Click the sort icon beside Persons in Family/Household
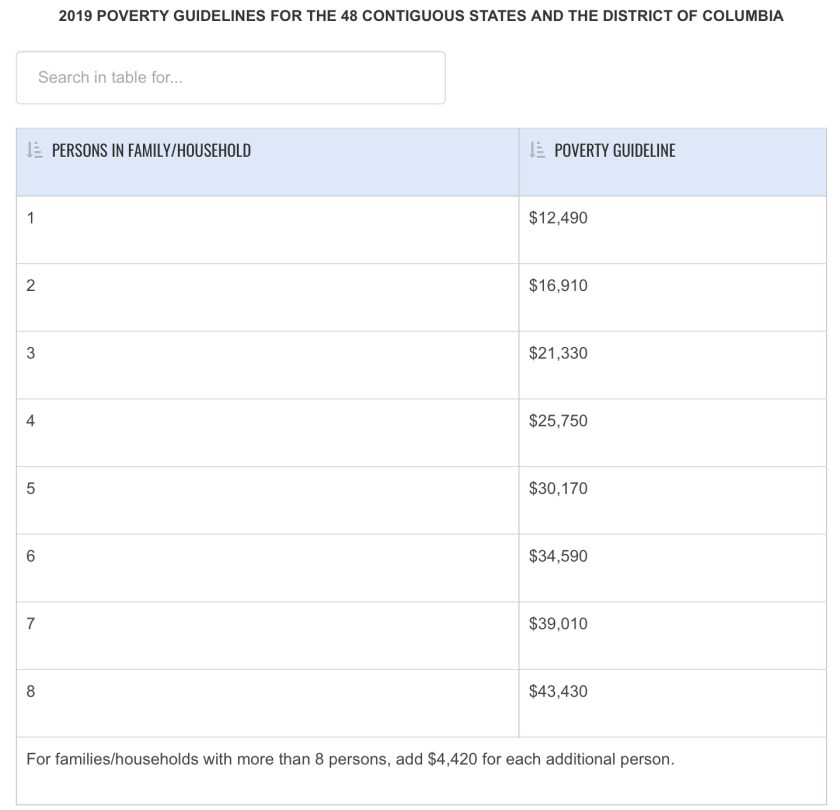Image resolution: width=840 pixels, height=810 pixels. point(33,151)
